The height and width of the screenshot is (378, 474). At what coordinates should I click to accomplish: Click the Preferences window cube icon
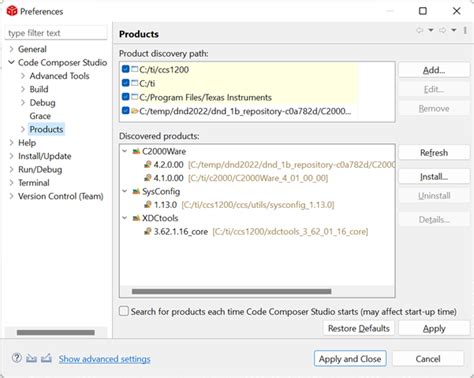click(x=12, y=11)
